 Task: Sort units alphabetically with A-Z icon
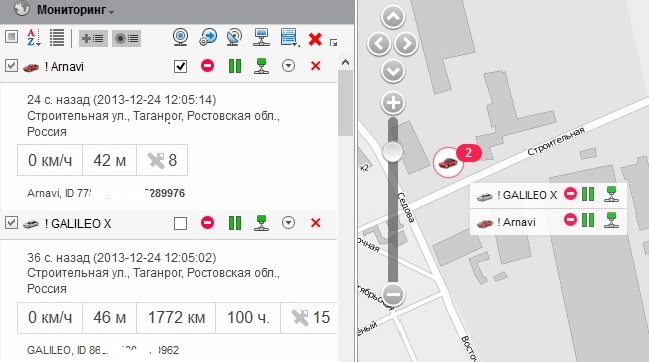point(34,38)
